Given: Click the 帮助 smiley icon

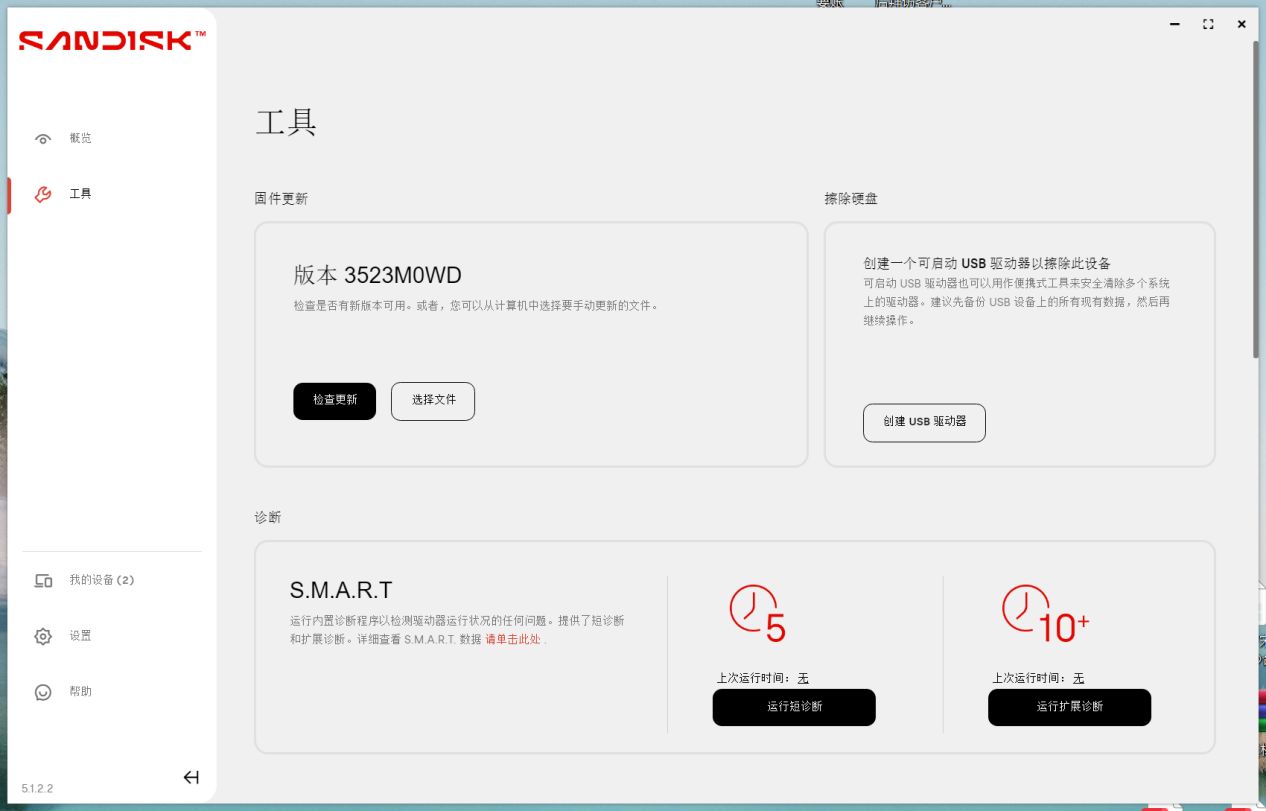Looking at the screenshot, I should [x=43, y=692].
